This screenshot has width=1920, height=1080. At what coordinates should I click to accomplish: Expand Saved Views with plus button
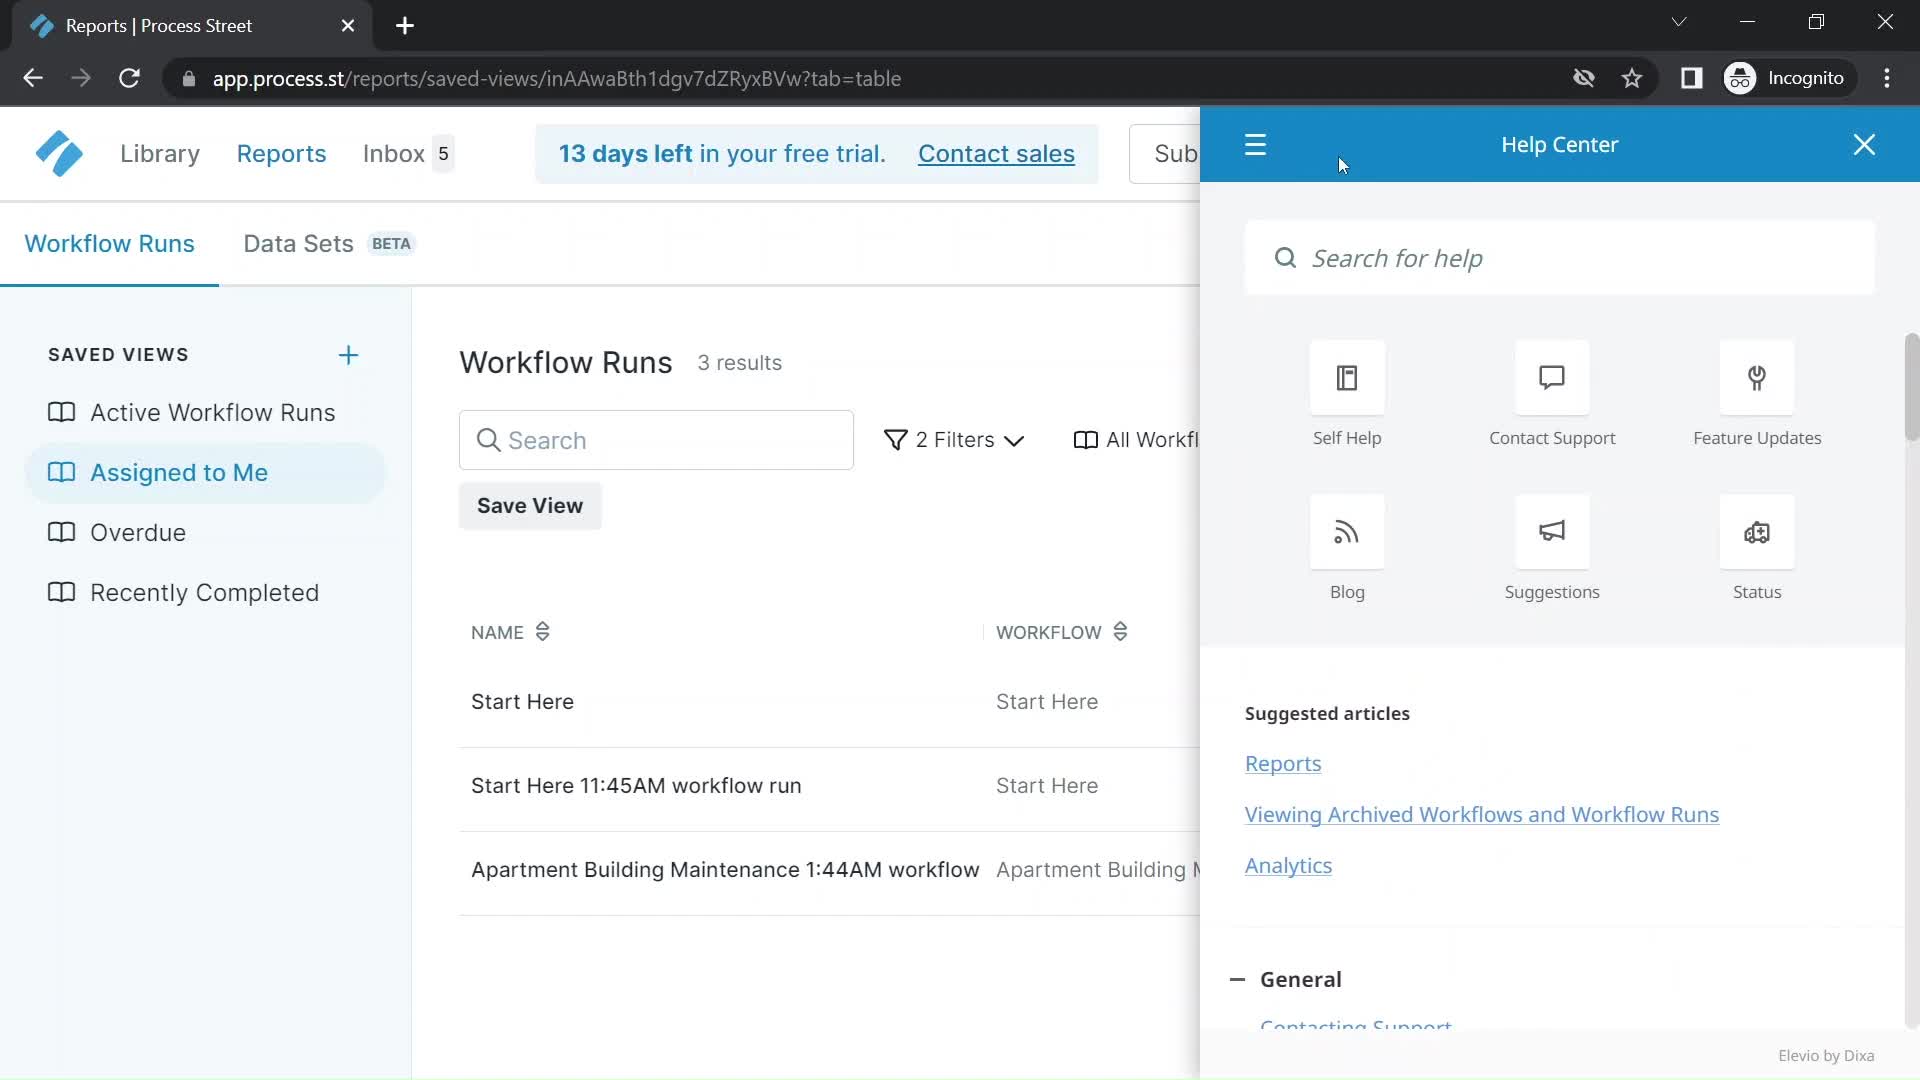coord(348,355)
